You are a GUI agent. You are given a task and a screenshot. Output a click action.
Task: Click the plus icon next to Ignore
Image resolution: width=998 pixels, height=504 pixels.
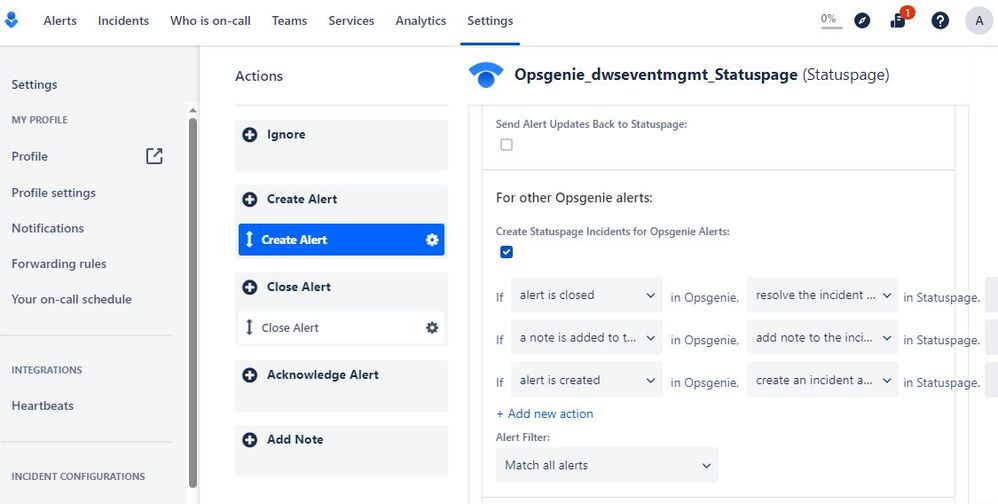[x=250, y=134]
